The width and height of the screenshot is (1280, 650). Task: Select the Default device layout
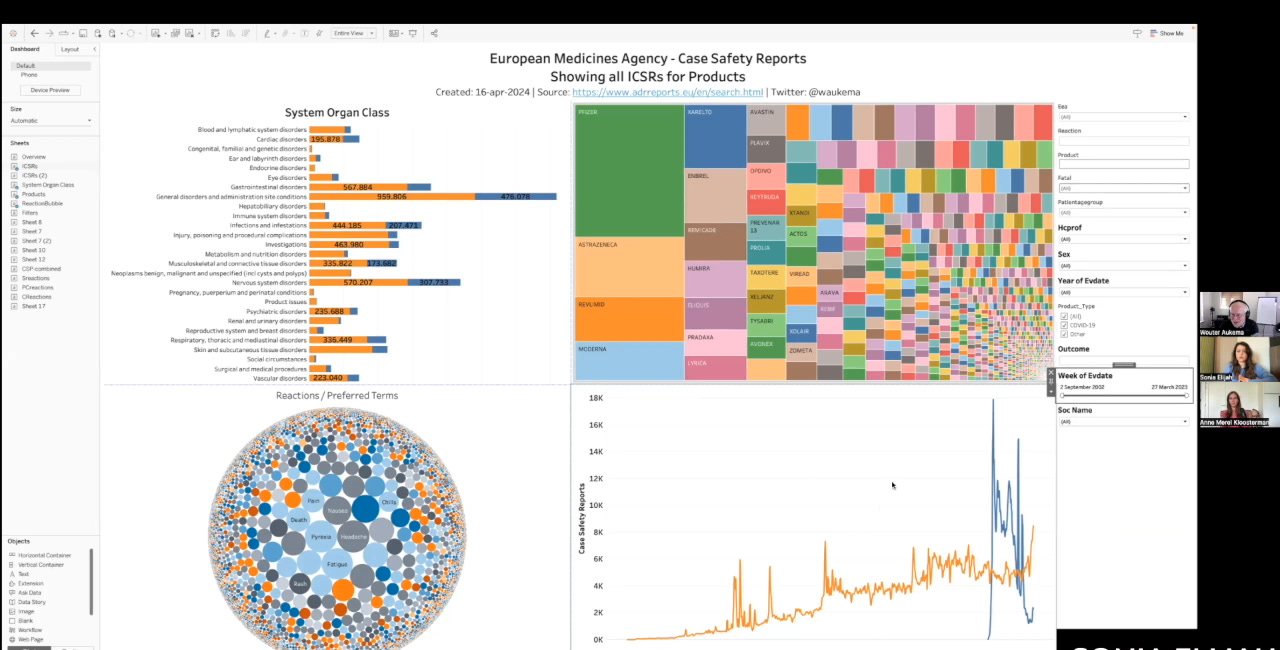pos(51,66)
